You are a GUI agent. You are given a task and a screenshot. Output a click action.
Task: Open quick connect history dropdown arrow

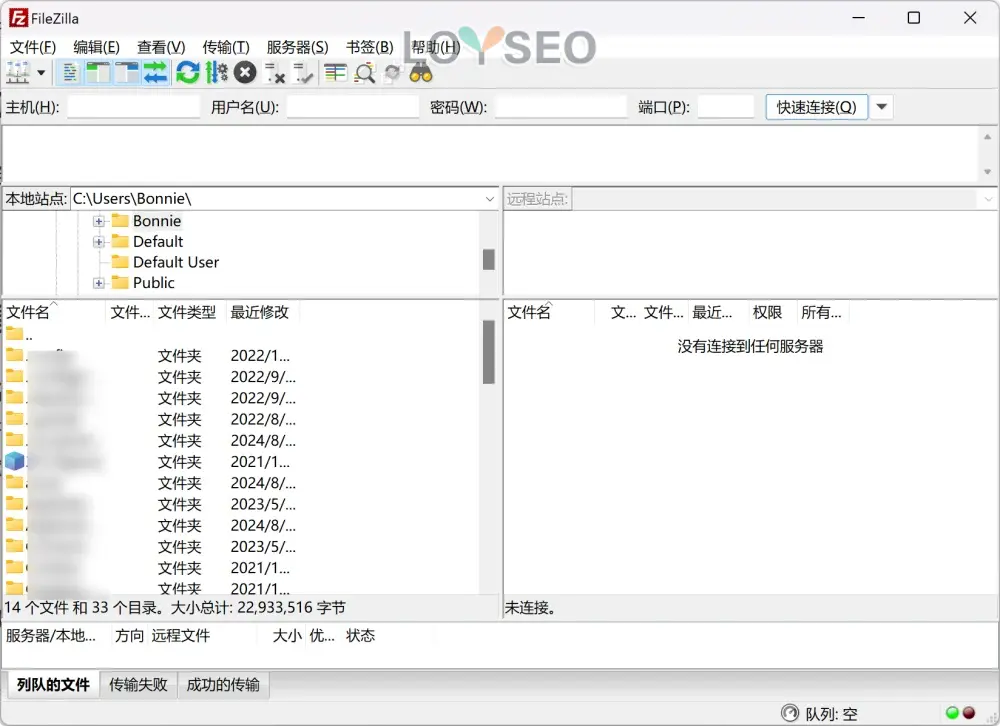click(881, 107)
